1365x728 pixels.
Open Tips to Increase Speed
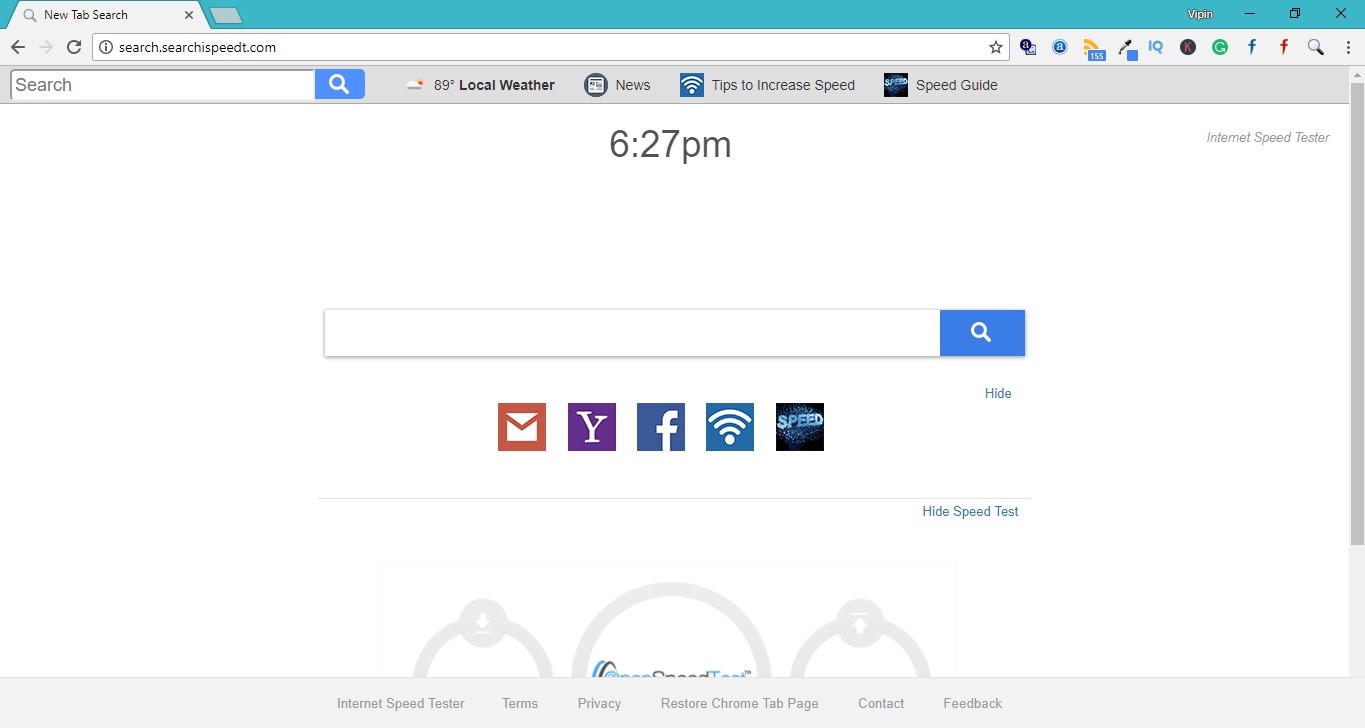766,85
